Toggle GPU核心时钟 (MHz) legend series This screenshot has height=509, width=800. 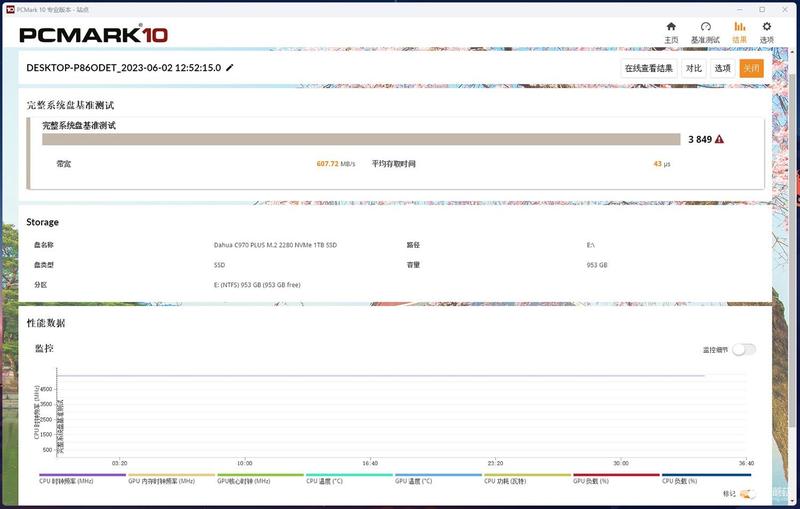(x=260, y=478)
